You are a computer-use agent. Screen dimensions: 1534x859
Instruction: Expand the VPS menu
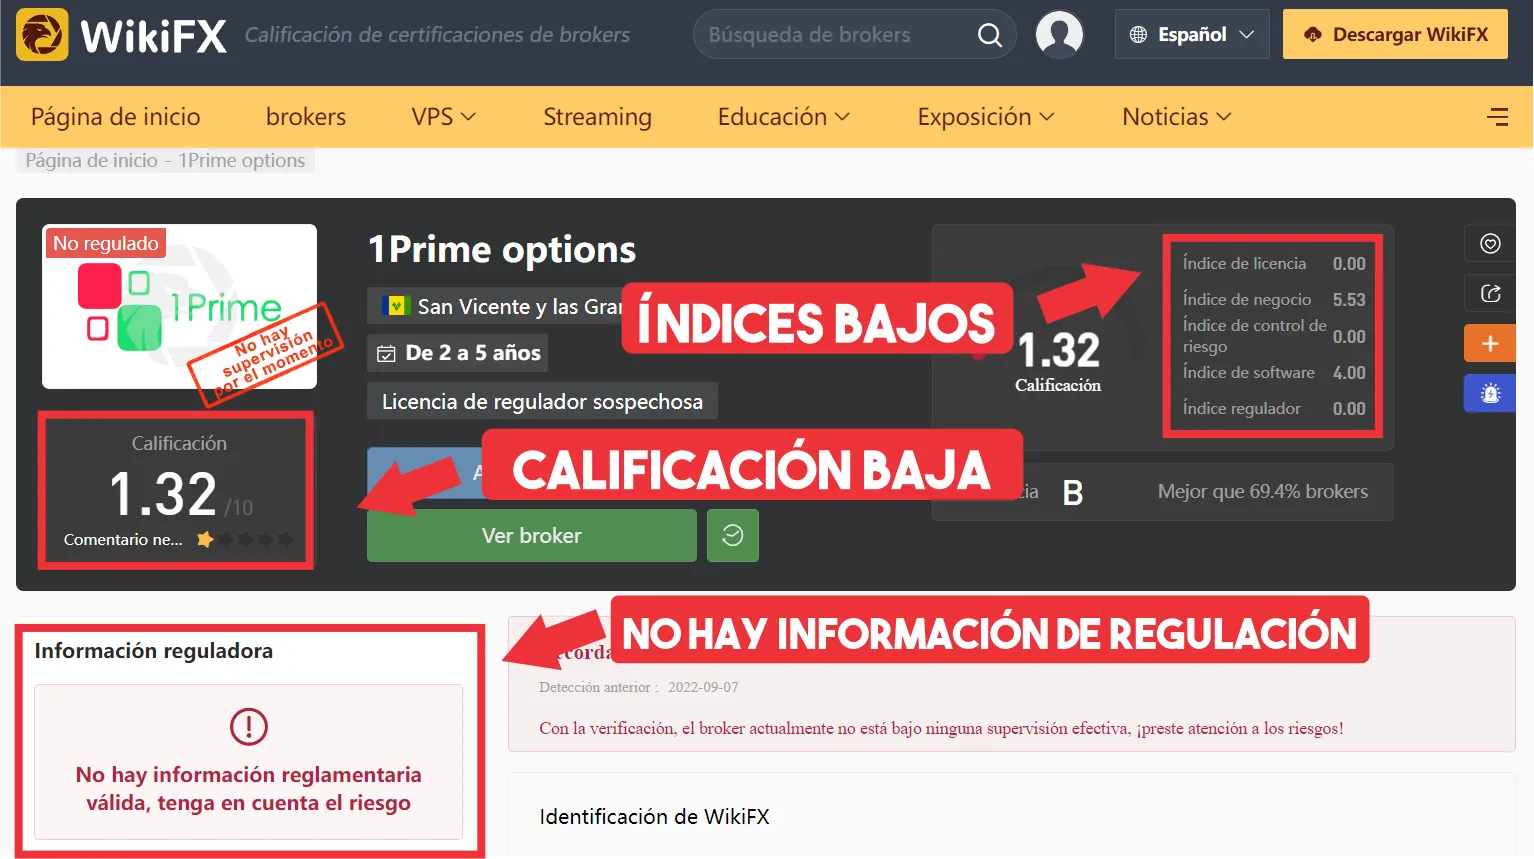click(x=443, y=117)
